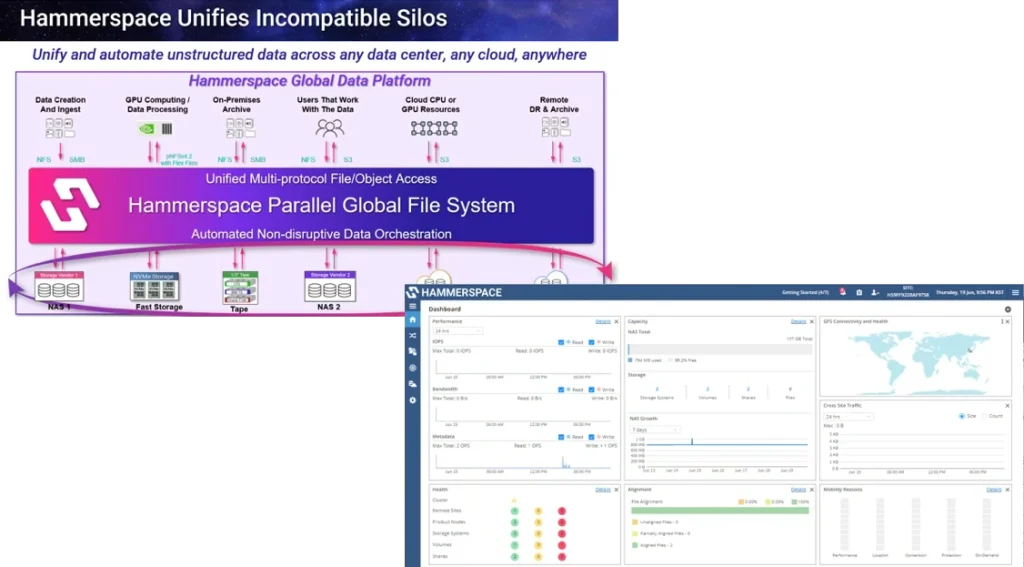Close the Mobility Reasons panel

(1007, 489)
